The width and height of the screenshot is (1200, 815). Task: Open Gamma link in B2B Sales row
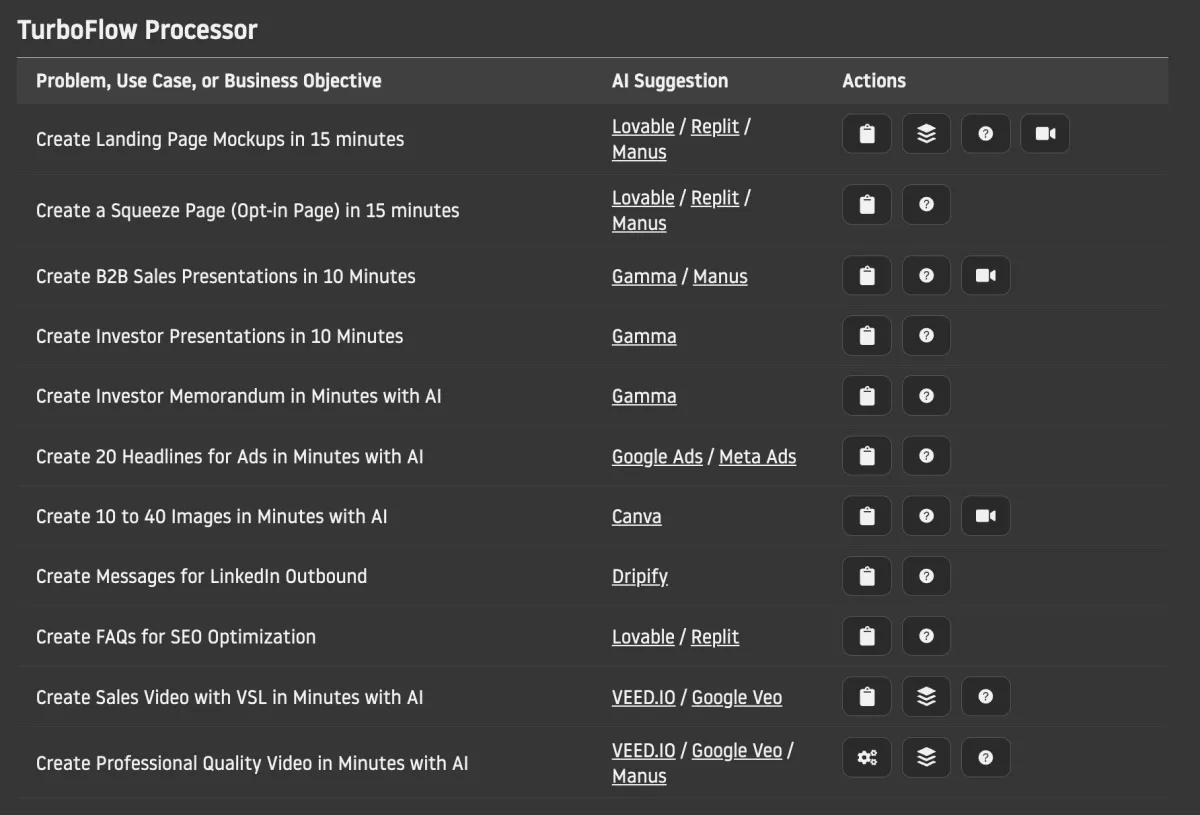pyautogui.click(x=644, y=277)
